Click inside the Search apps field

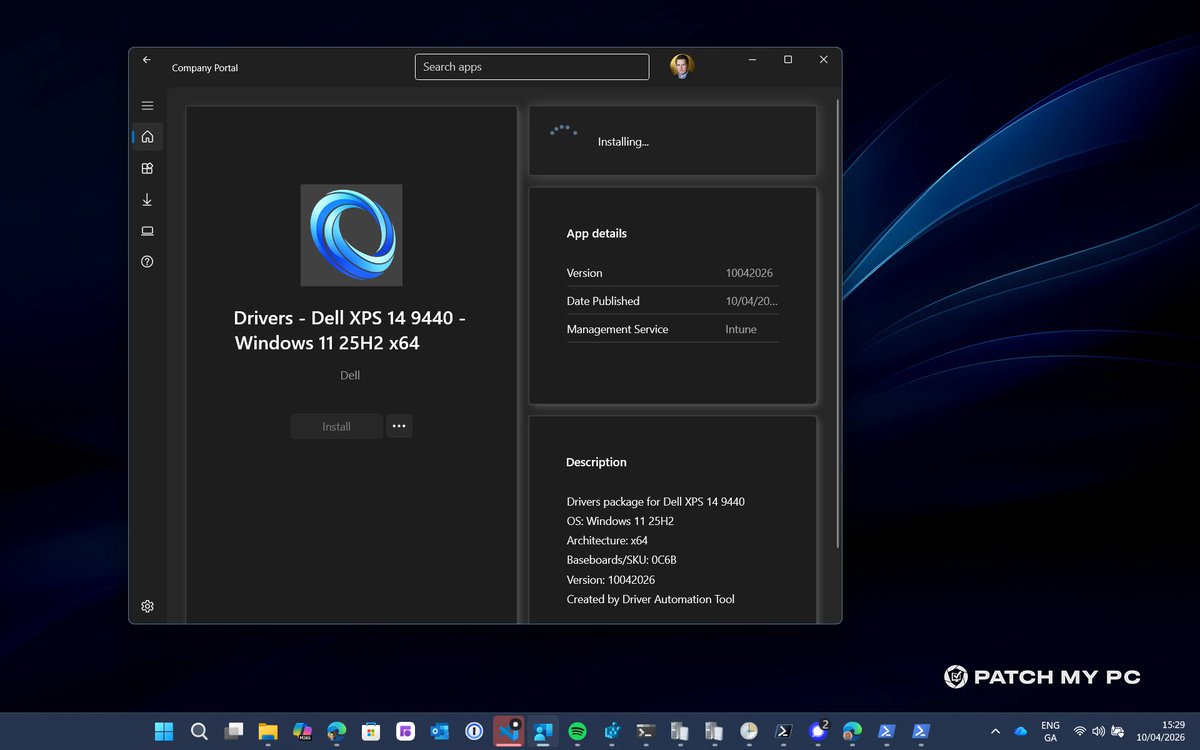click(x=532, y=67)
